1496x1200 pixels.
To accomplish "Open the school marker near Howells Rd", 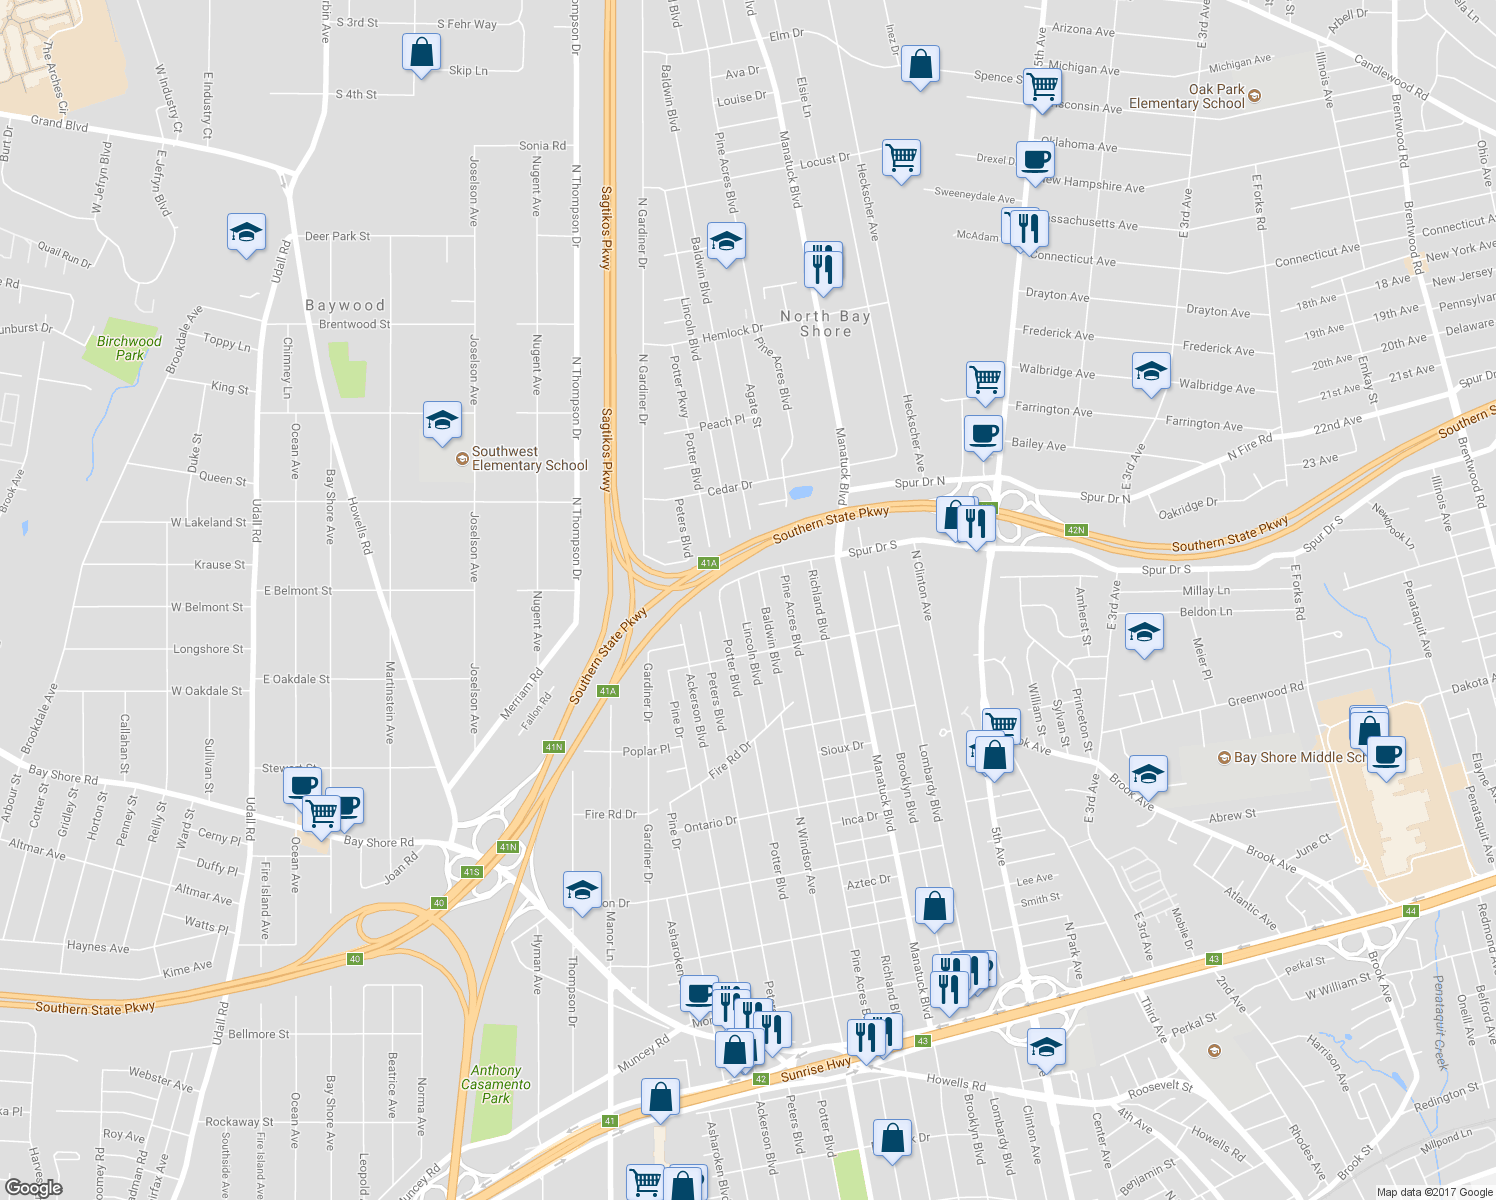I will tap(1046, 1049).
